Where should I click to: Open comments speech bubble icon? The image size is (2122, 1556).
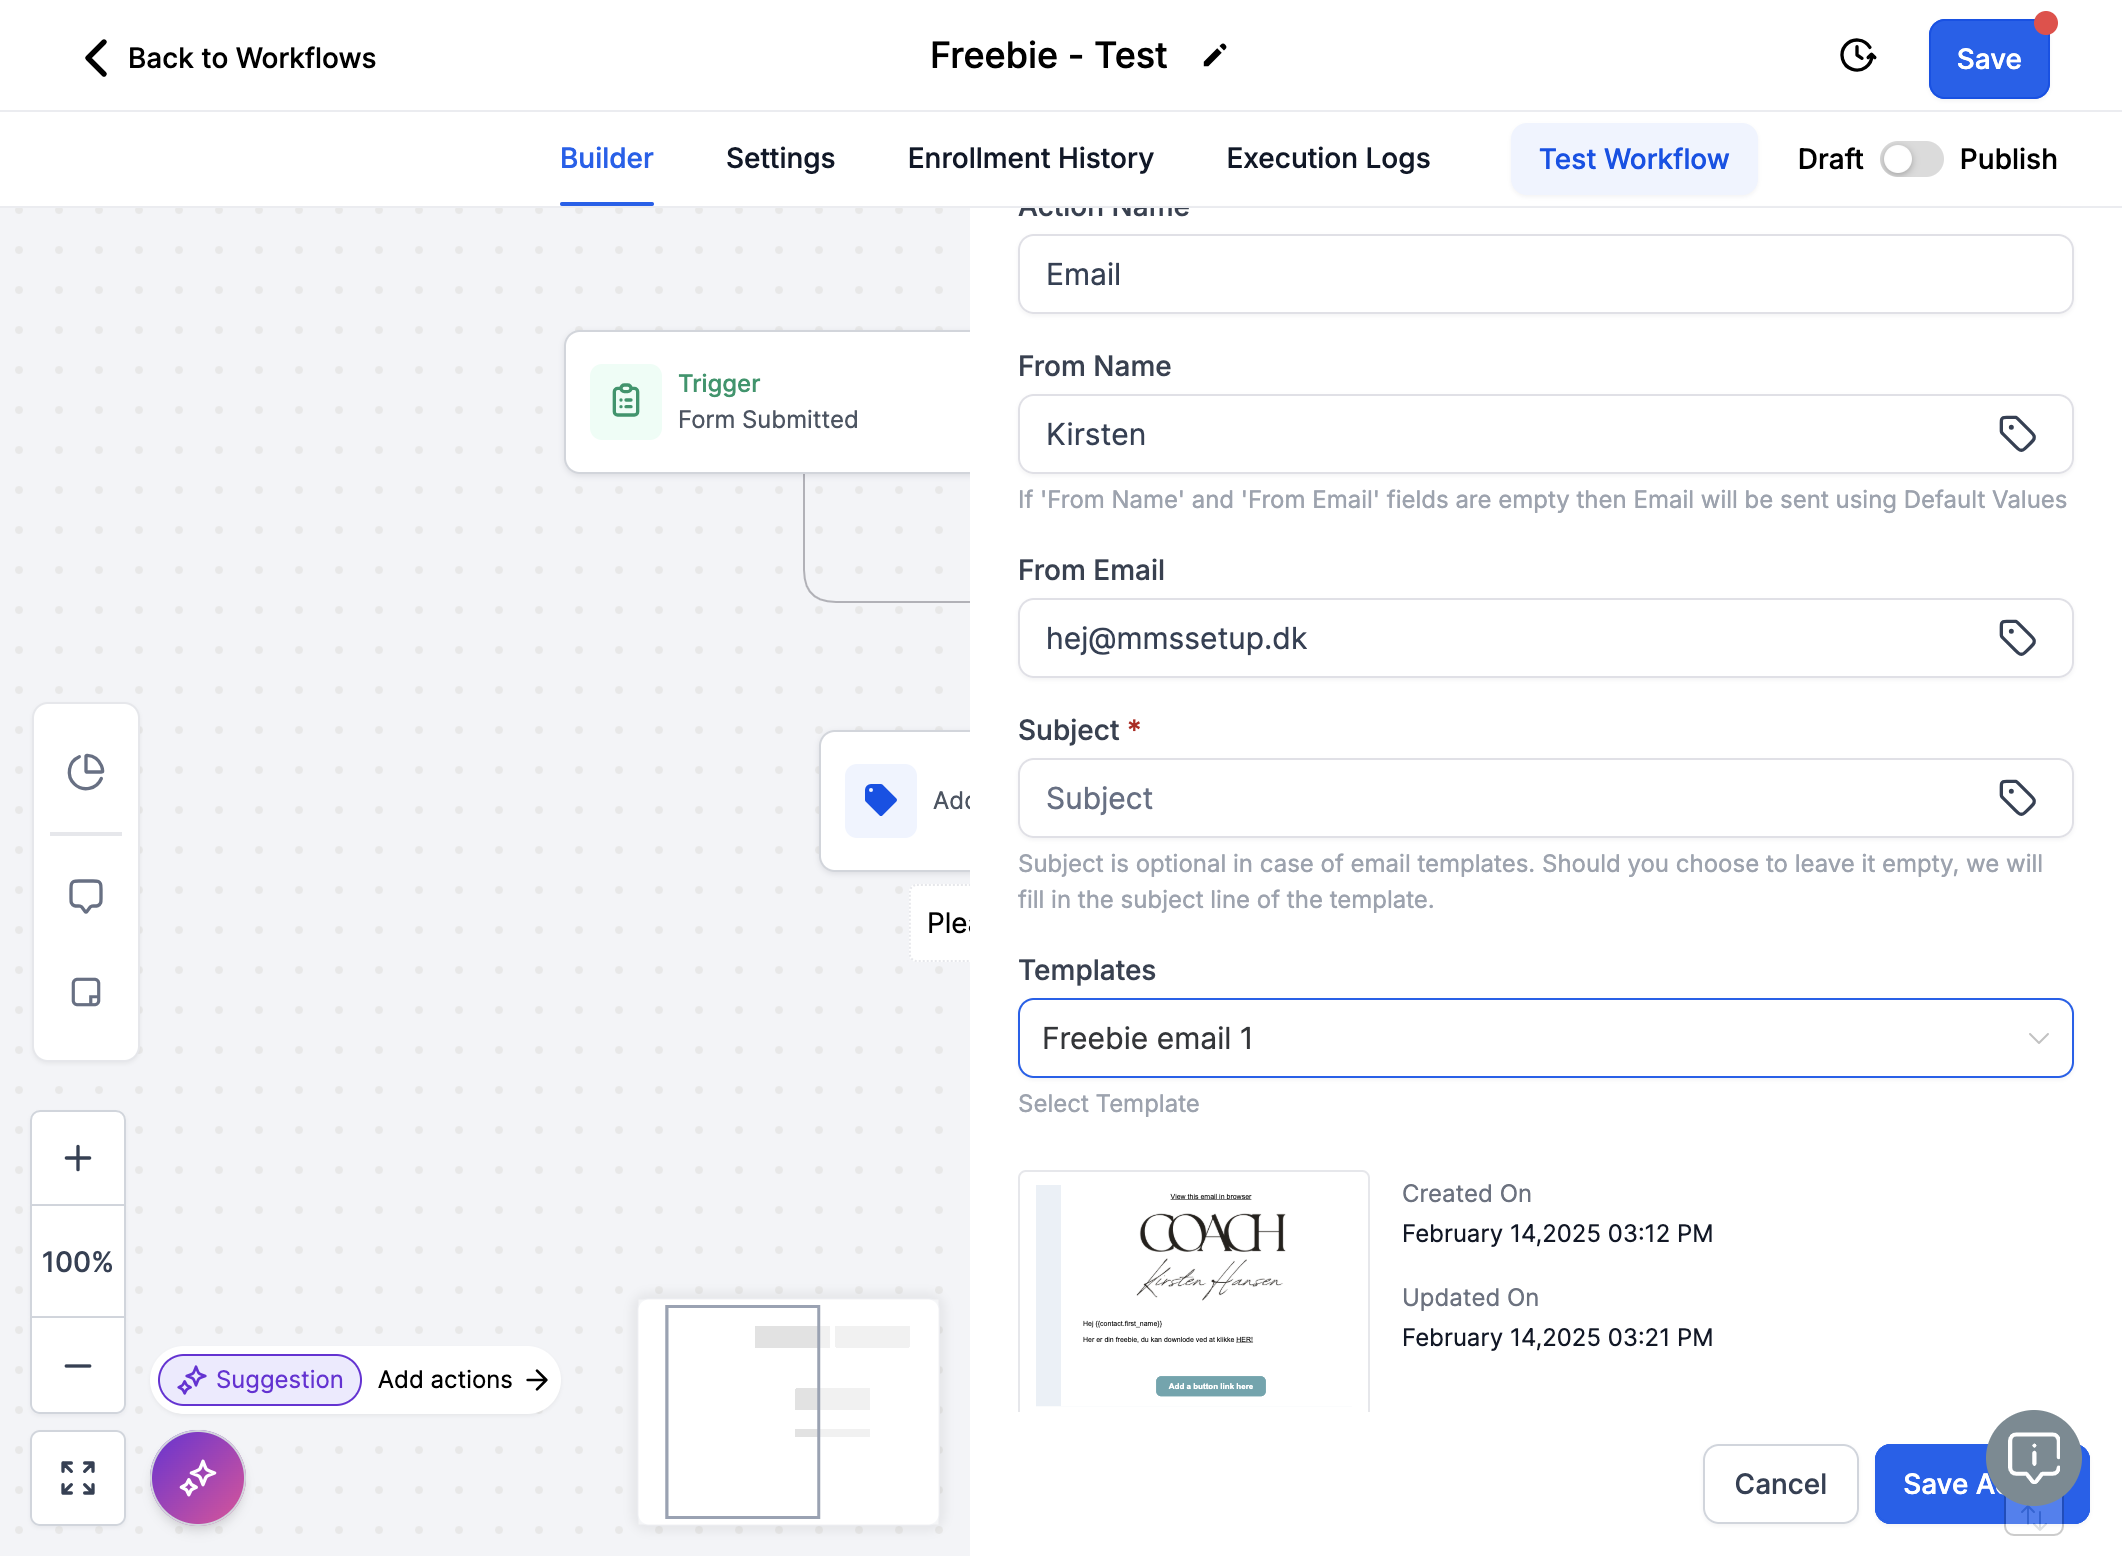tap(86, 896)
